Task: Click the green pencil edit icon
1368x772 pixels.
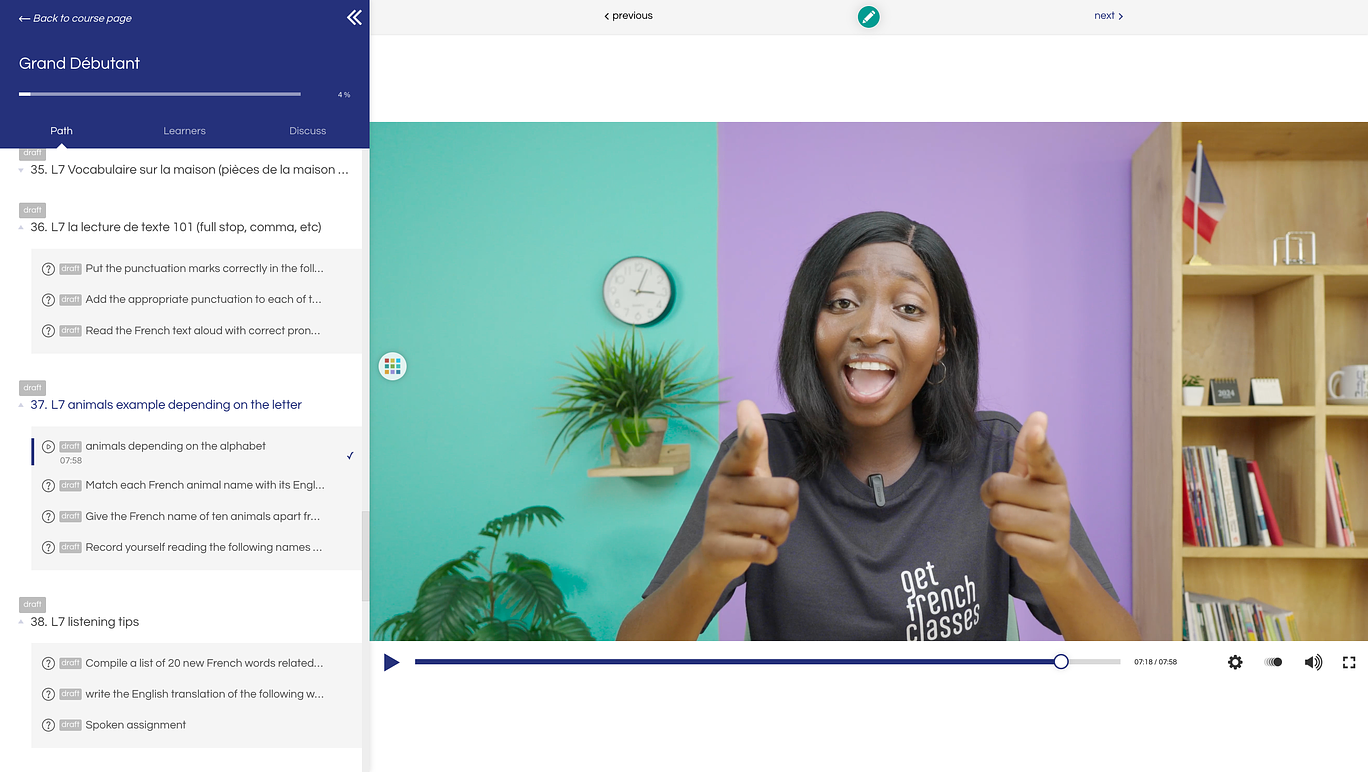Action: (x=868, y=16)
